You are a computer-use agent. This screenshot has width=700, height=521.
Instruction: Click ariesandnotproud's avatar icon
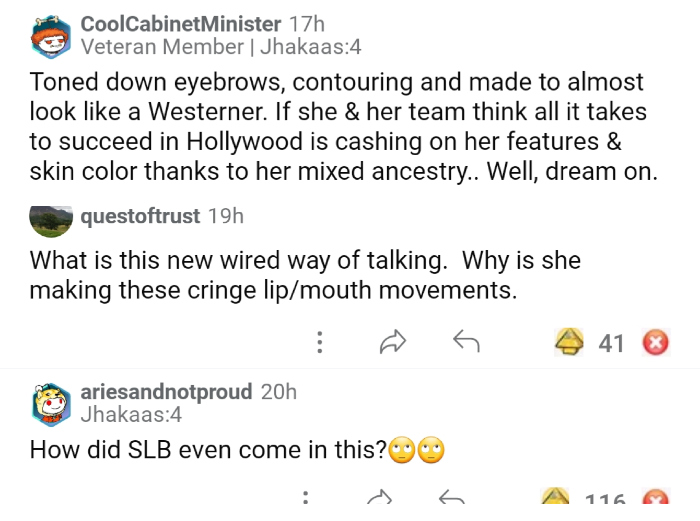pyautogui.click(x=51, y=402)
